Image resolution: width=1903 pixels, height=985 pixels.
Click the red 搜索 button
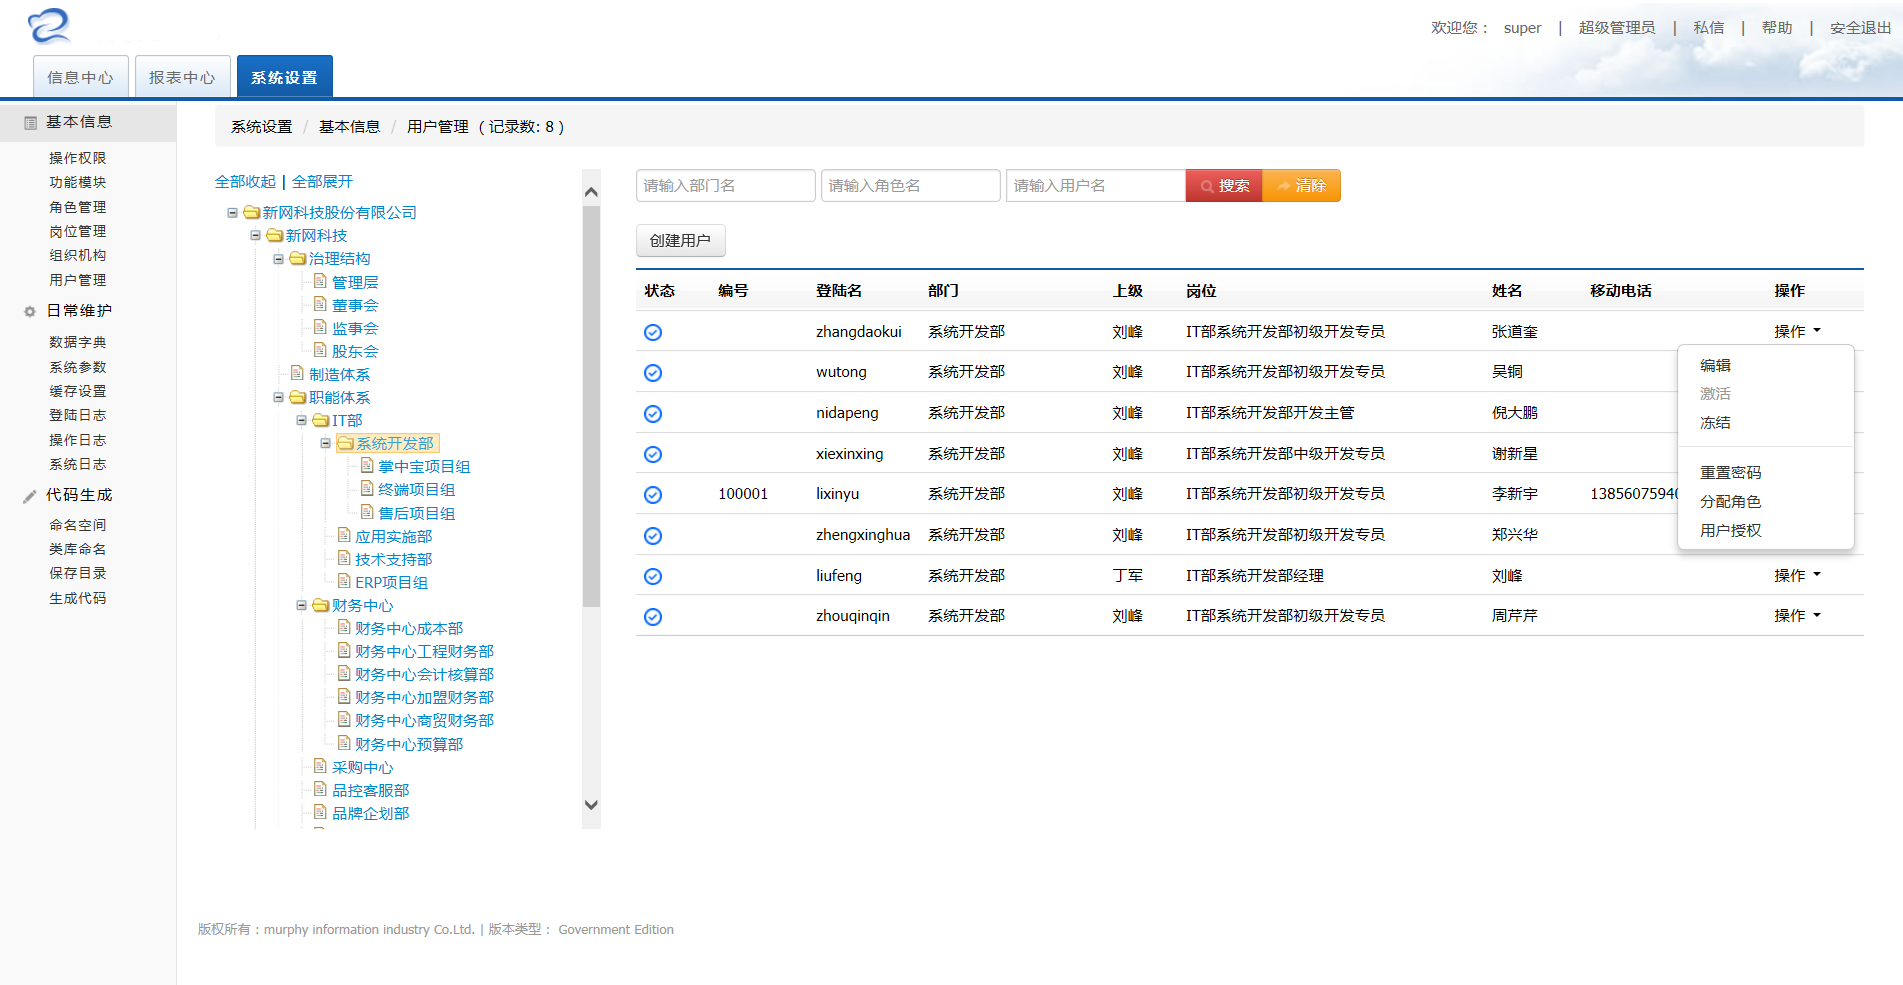tap(1224, 186)
